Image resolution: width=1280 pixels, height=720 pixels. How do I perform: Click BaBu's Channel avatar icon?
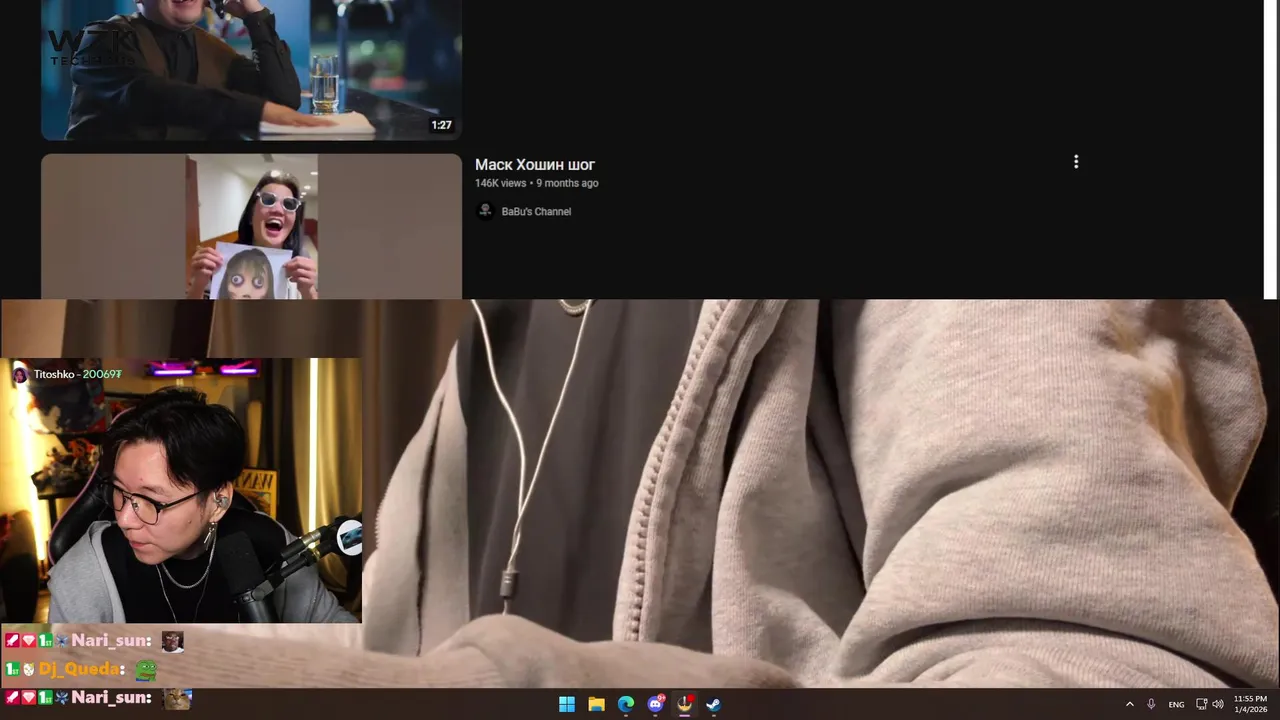(x=485, y=211)
